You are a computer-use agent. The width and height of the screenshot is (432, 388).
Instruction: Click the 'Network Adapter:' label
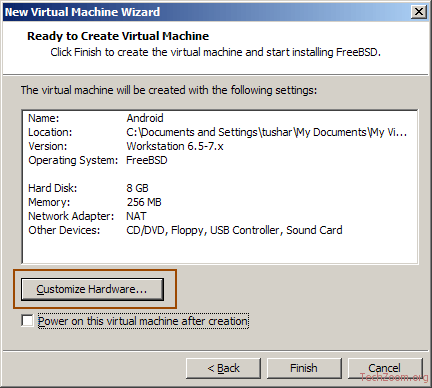[71, 216]
